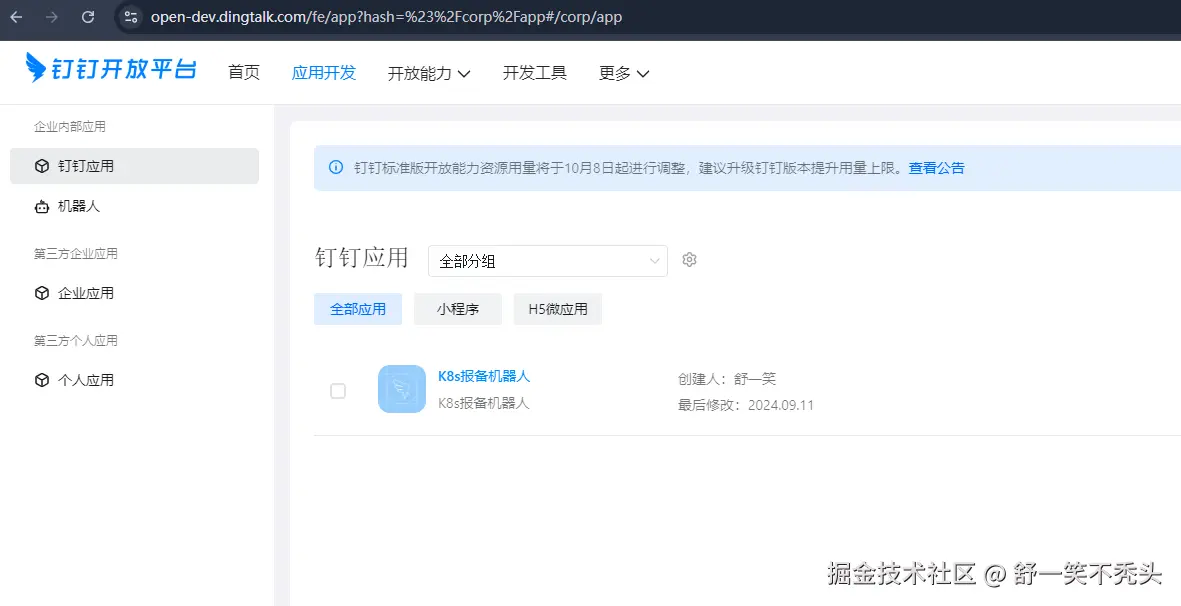Click the cube icon beside 企业应用
The image size is (1181, 606).
point(42,294)
